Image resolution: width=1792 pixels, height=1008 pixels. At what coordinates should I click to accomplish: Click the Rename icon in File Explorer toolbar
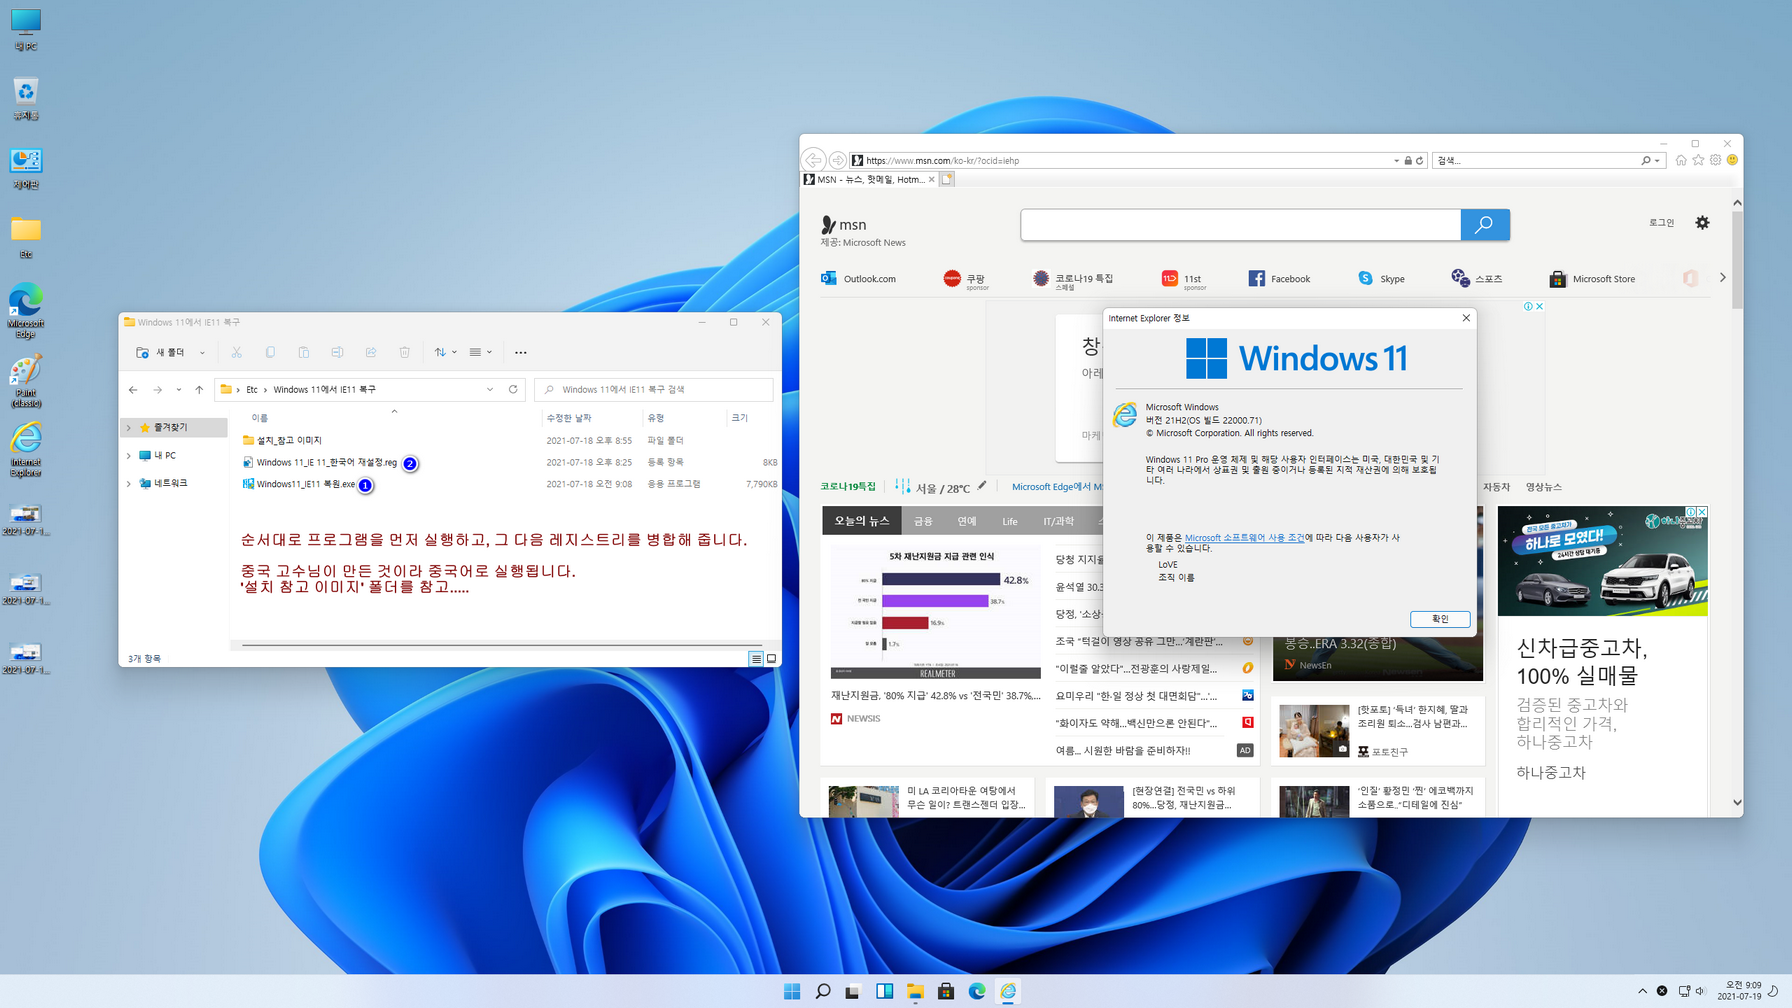click(x=337, y=352)
